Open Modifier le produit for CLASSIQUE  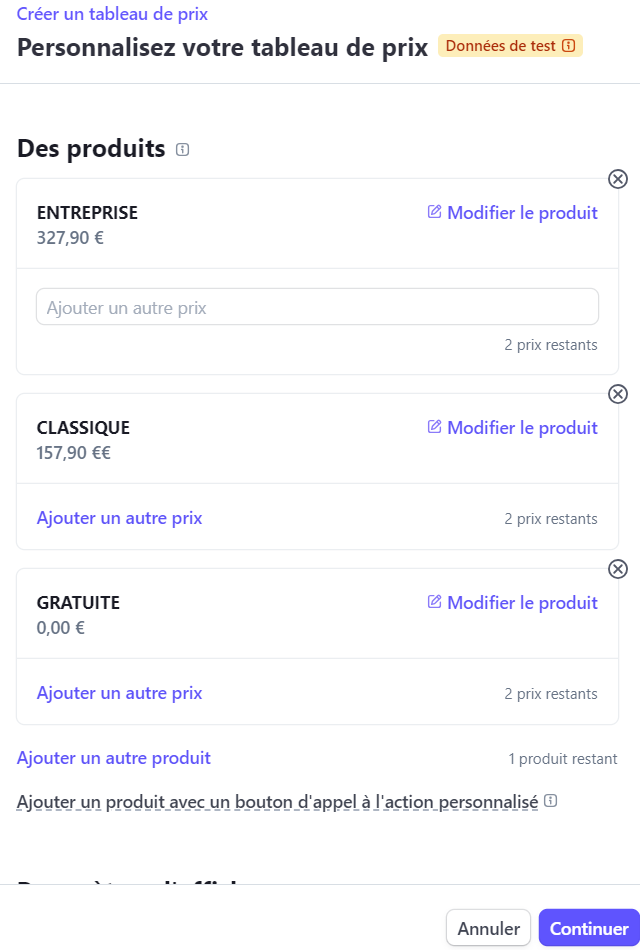[522, 428]
